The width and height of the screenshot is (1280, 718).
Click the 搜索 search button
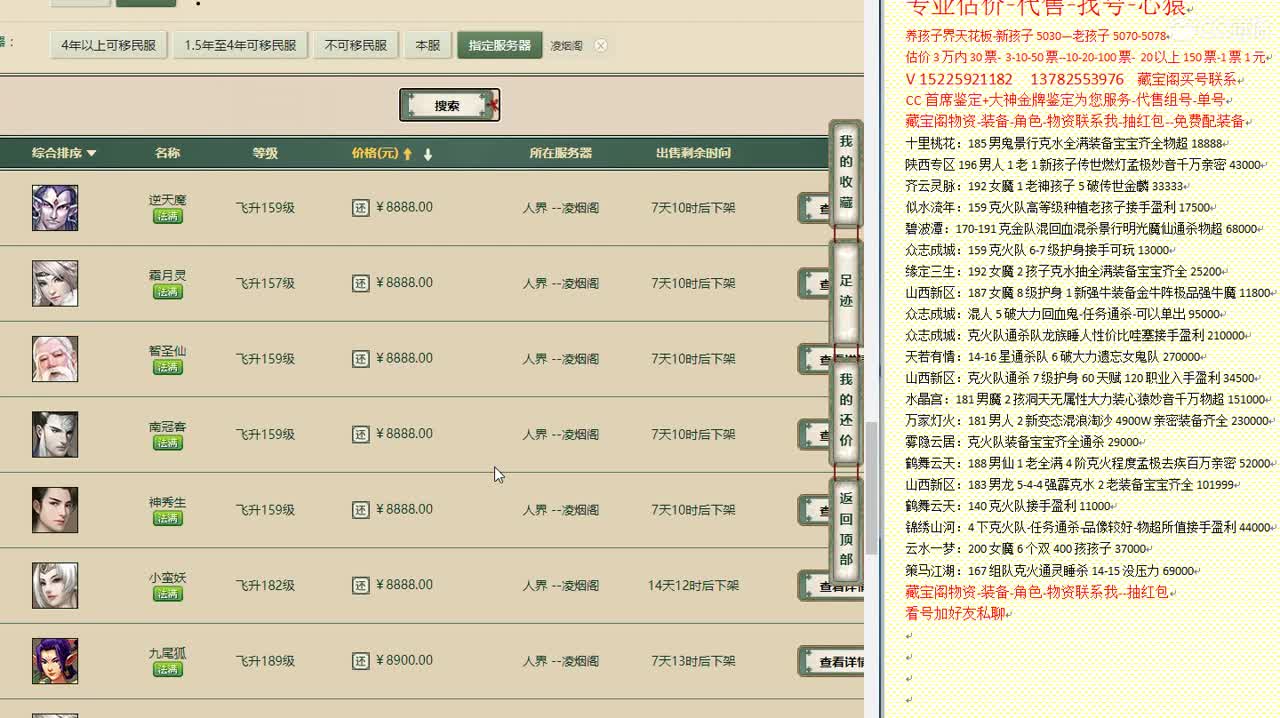pyautogui.click(x=449, y=105)
